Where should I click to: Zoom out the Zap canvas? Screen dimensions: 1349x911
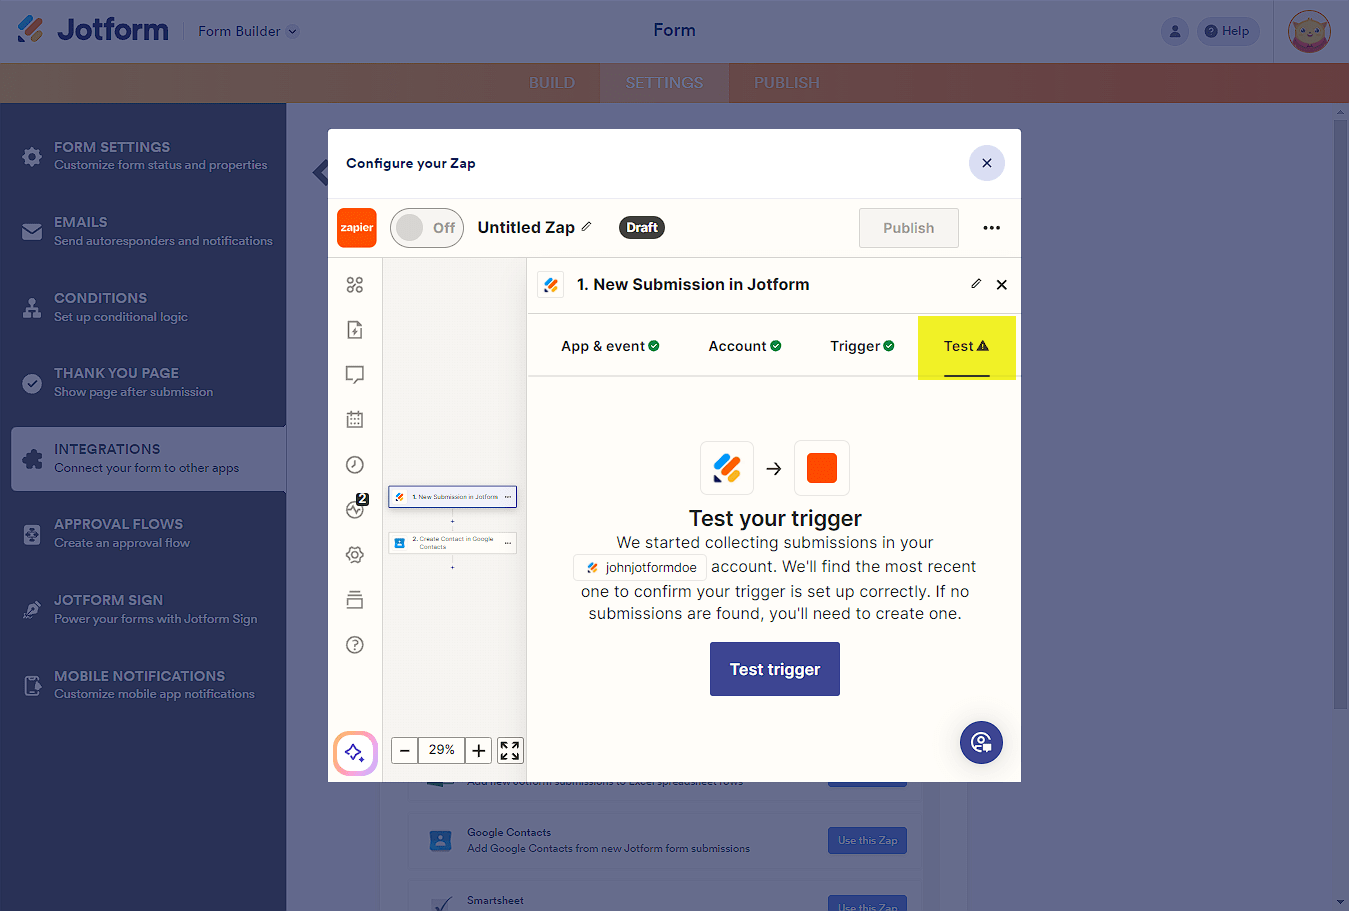pyautogui.click(x=405, y=750)
